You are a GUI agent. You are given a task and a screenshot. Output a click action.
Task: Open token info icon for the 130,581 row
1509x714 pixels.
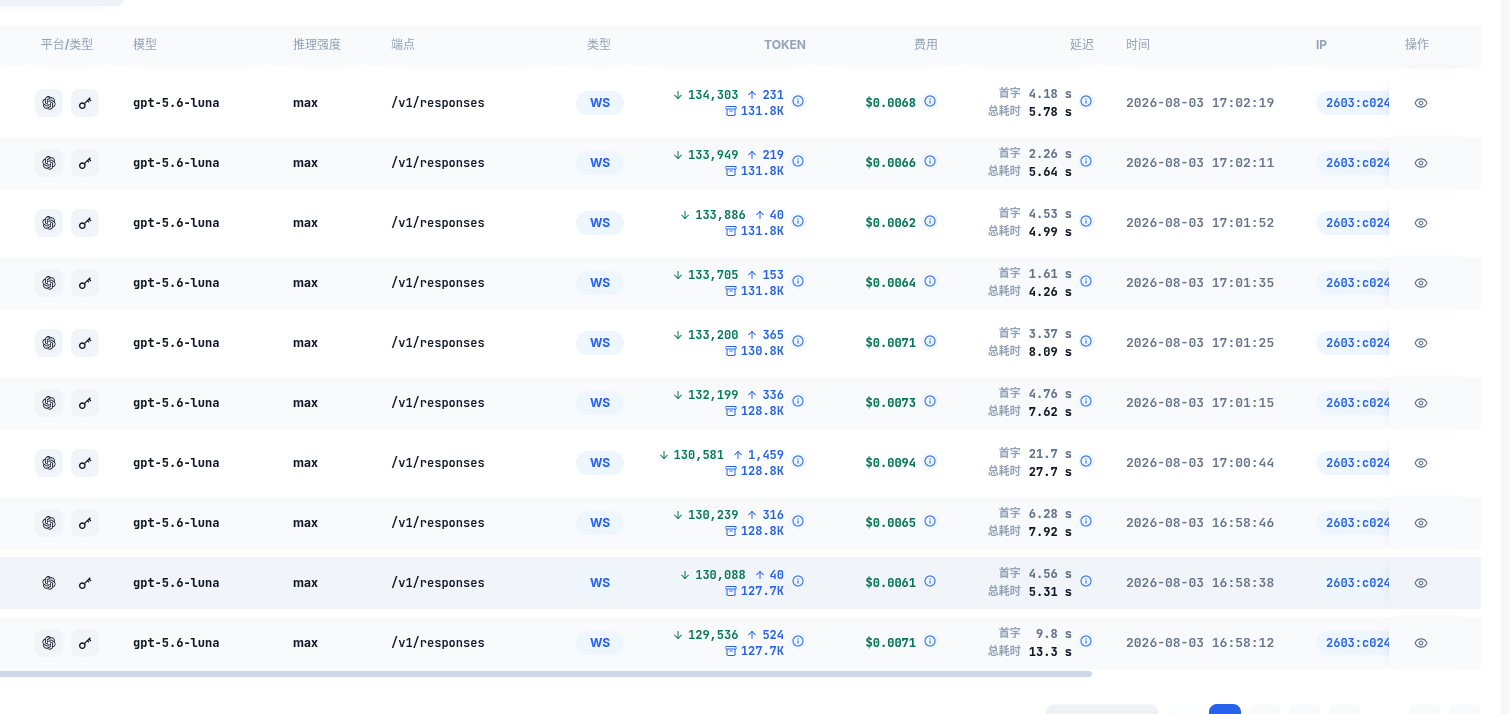point(798,461)
